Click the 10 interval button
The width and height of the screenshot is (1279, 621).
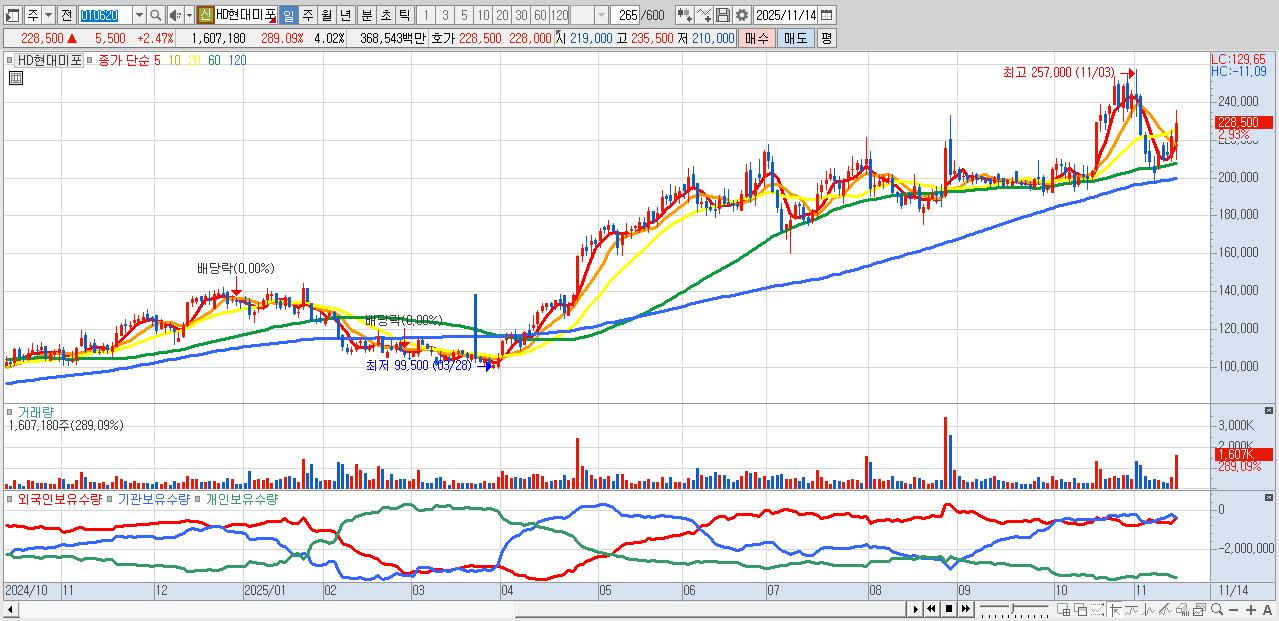tap(483, 15)
